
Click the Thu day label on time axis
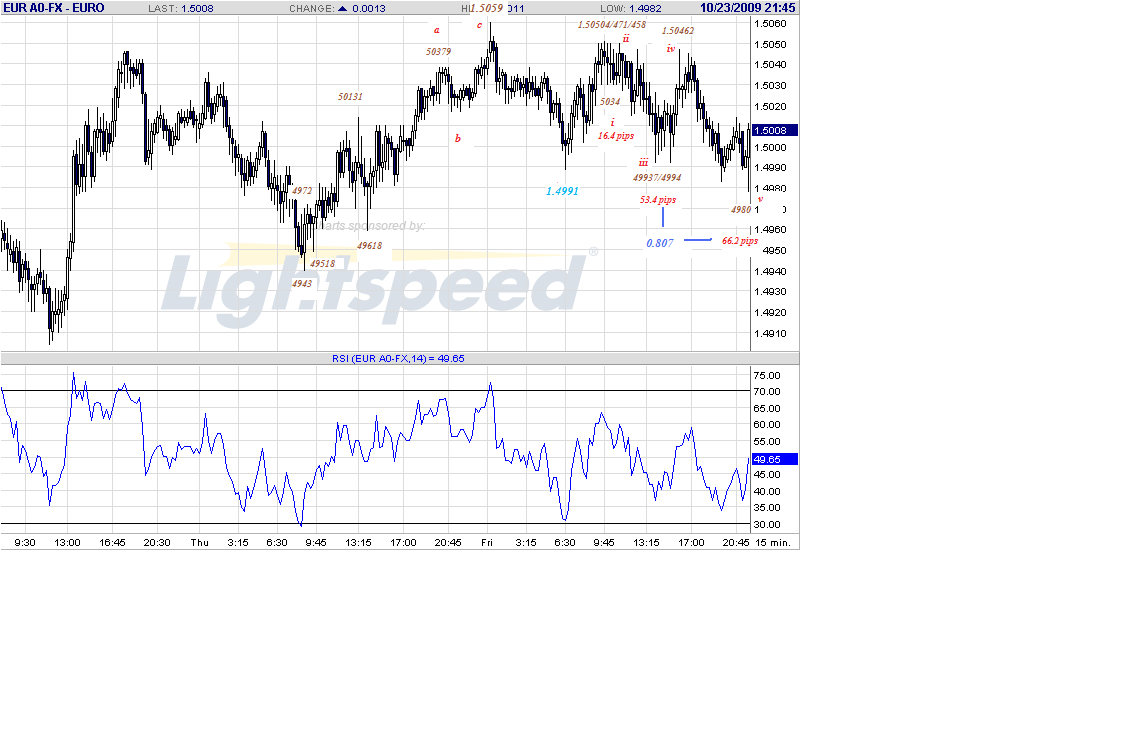click(x=199, y=543)
